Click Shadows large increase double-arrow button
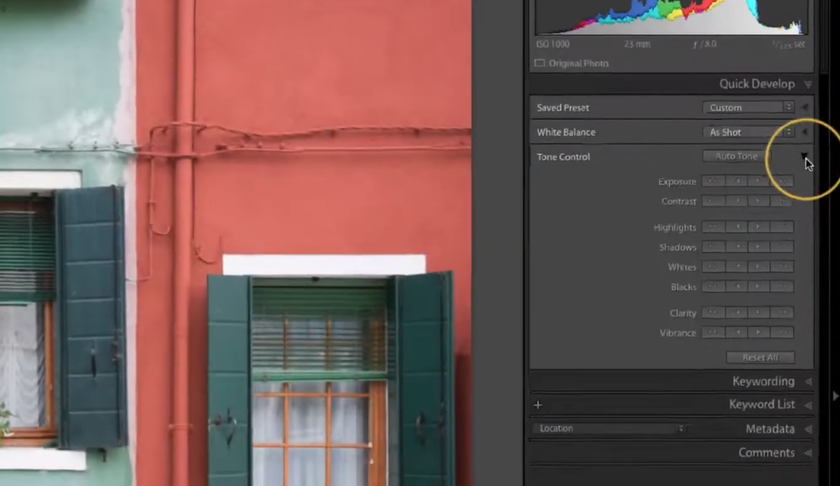This screenshot has width=840, height=486. click(782, 247)
